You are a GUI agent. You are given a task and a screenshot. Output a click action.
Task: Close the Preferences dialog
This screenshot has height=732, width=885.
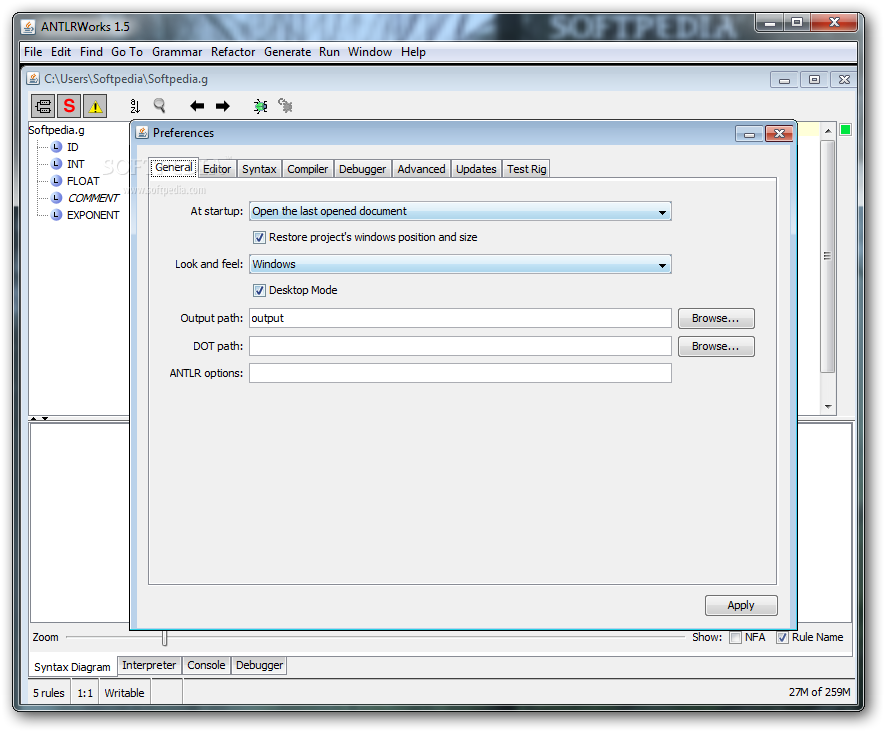(779, 134)
